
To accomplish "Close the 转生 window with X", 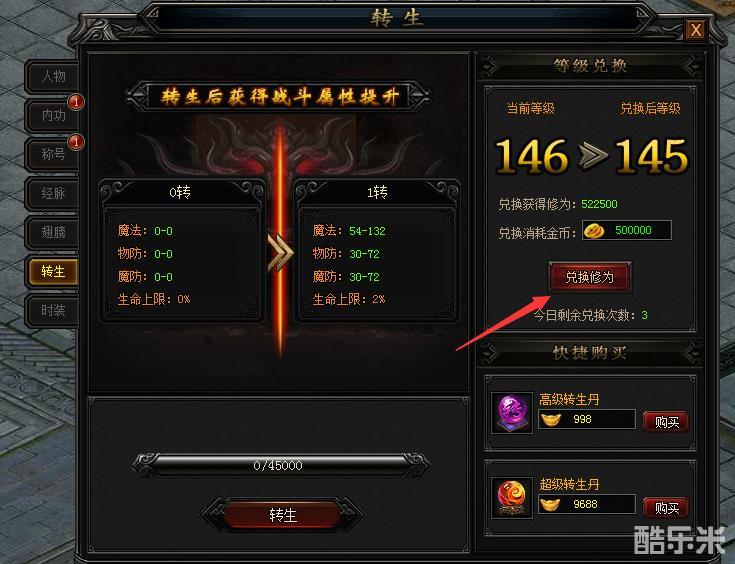I will 696,30.
